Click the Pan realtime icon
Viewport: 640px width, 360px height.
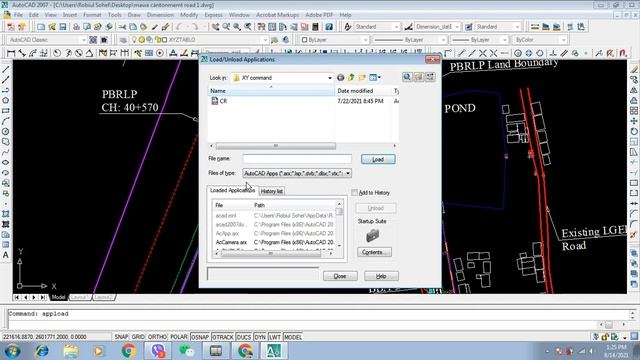point(215,27)
